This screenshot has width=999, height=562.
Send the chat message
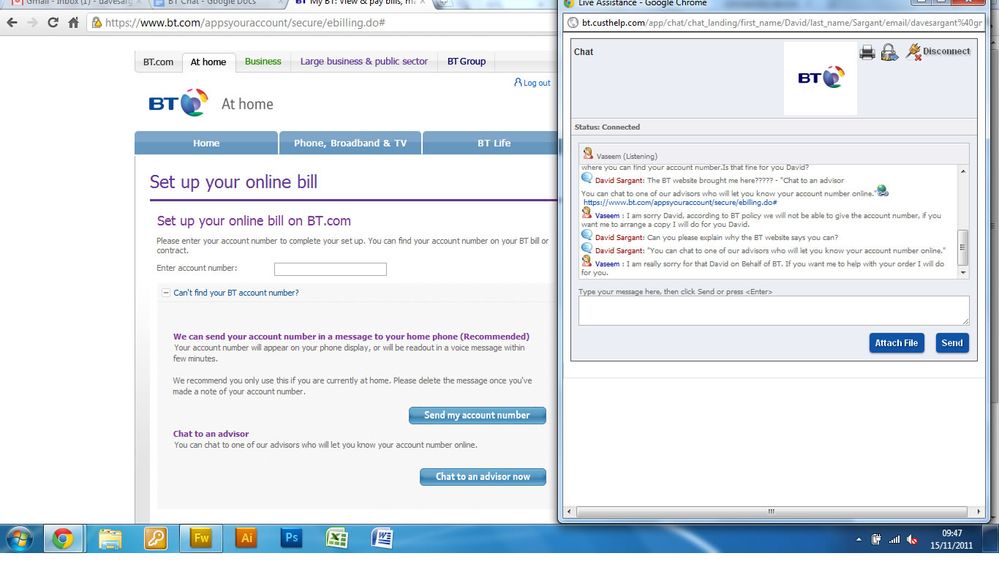pyautogui.click(x=952, y=343)
